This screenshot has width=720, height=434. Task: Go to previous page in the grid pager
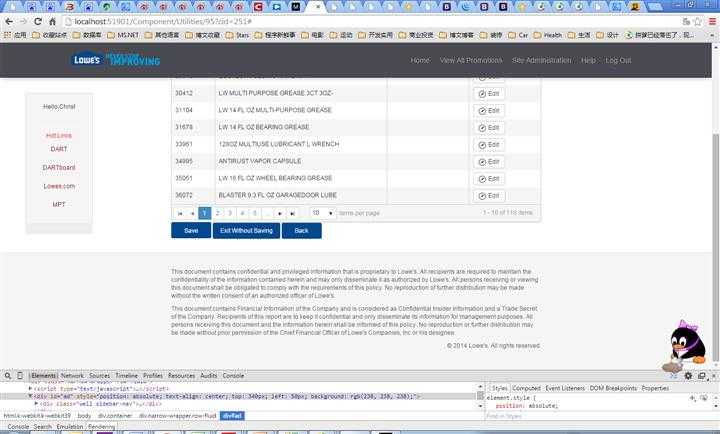point(192,213)
